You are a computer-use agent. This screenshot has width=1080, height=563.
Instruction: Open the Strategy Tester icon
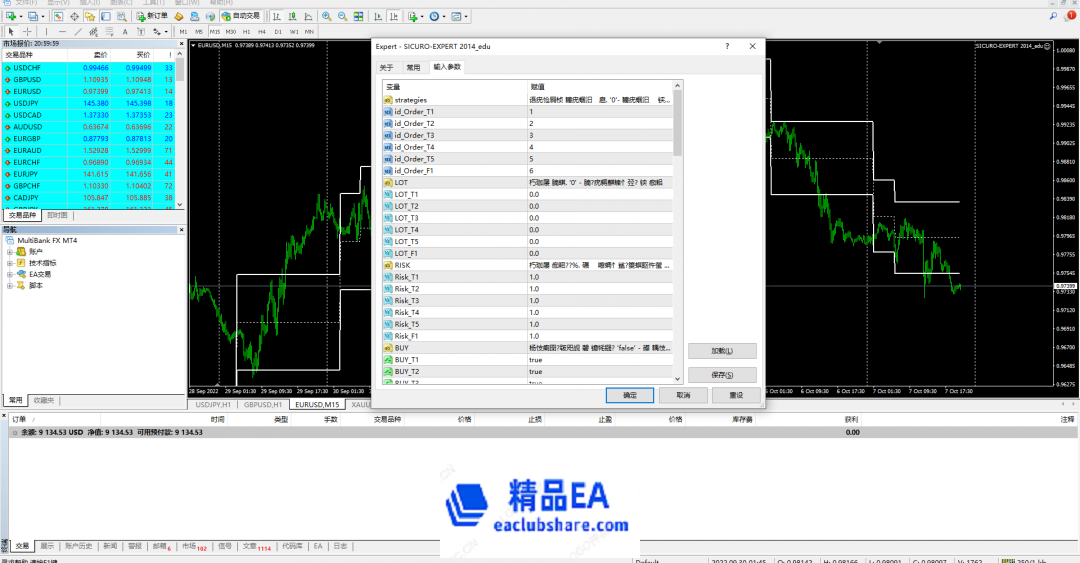click(122, 16)
